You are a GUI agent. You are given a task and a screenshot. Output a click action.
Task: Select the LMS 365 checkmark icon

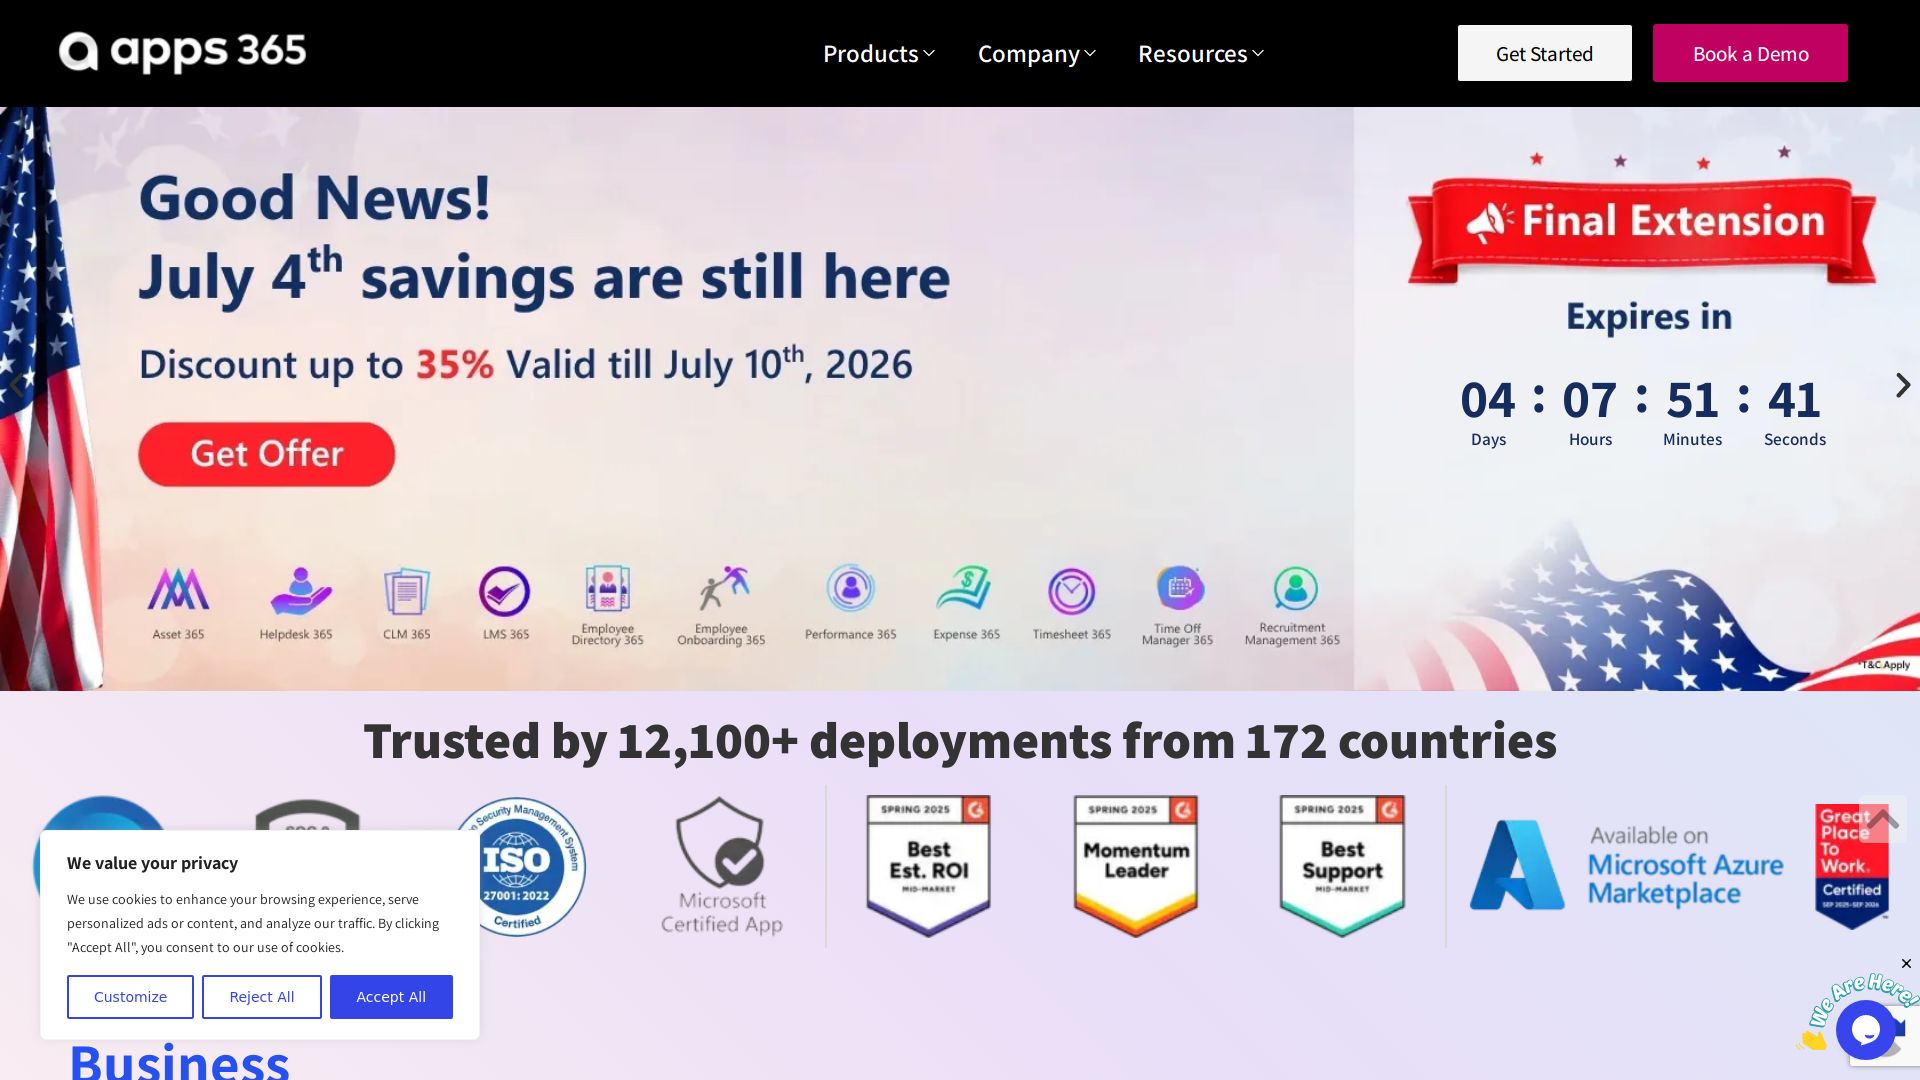(504, 591)
